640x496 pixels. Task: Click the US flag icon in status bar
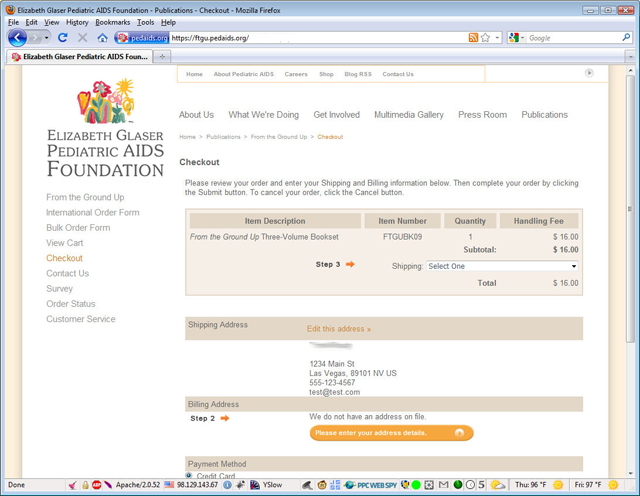coord(169,485)
